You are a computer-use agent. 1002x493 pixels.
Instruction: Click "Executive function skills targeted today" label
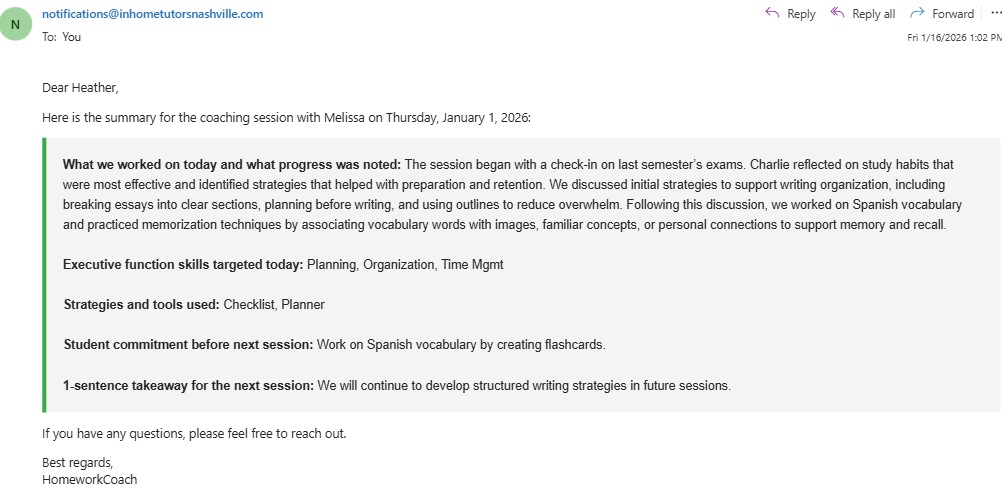[182, 265]
